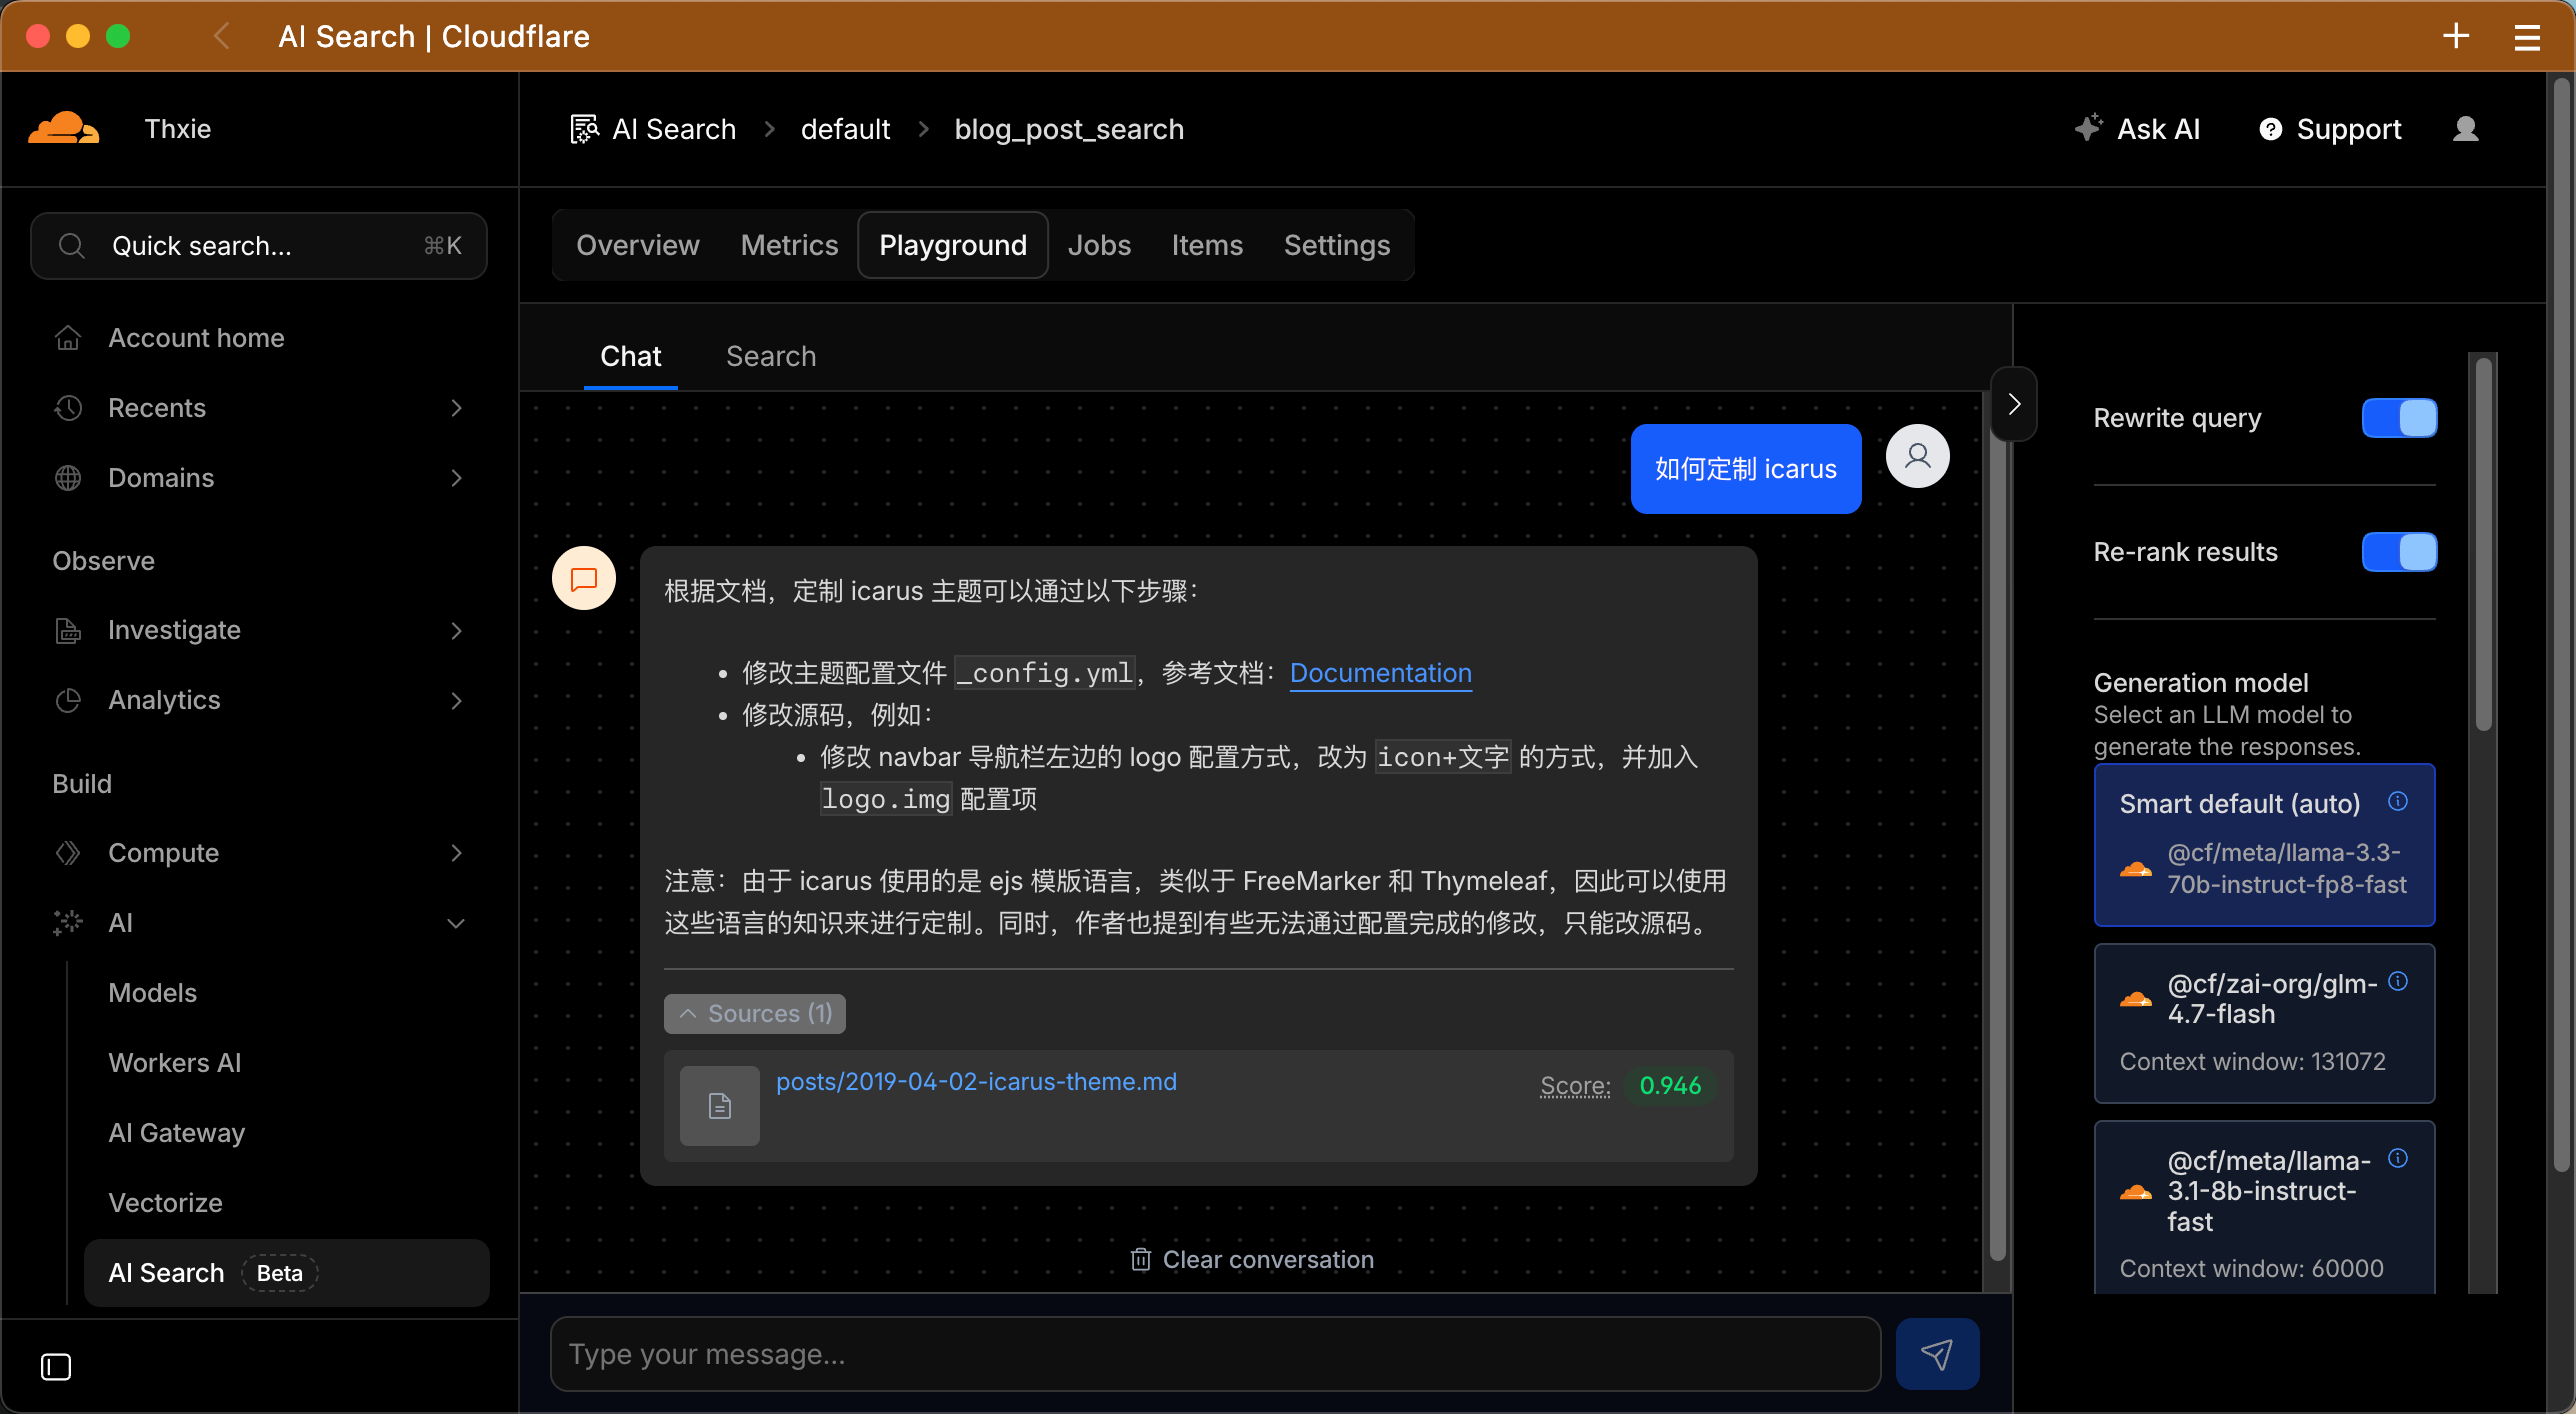Click the Clear conversation button
Screen dimensions: 2576x1414
(x=1252, y=1258)
